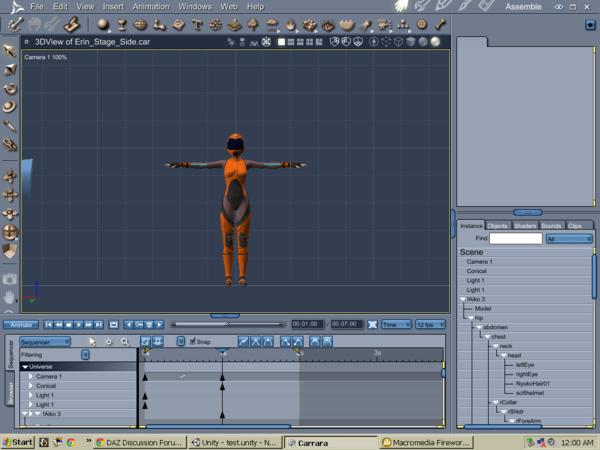Screen dimensions: 600x450
Task: Insert a spotlight with the light tool
Action: click(366, 25)
